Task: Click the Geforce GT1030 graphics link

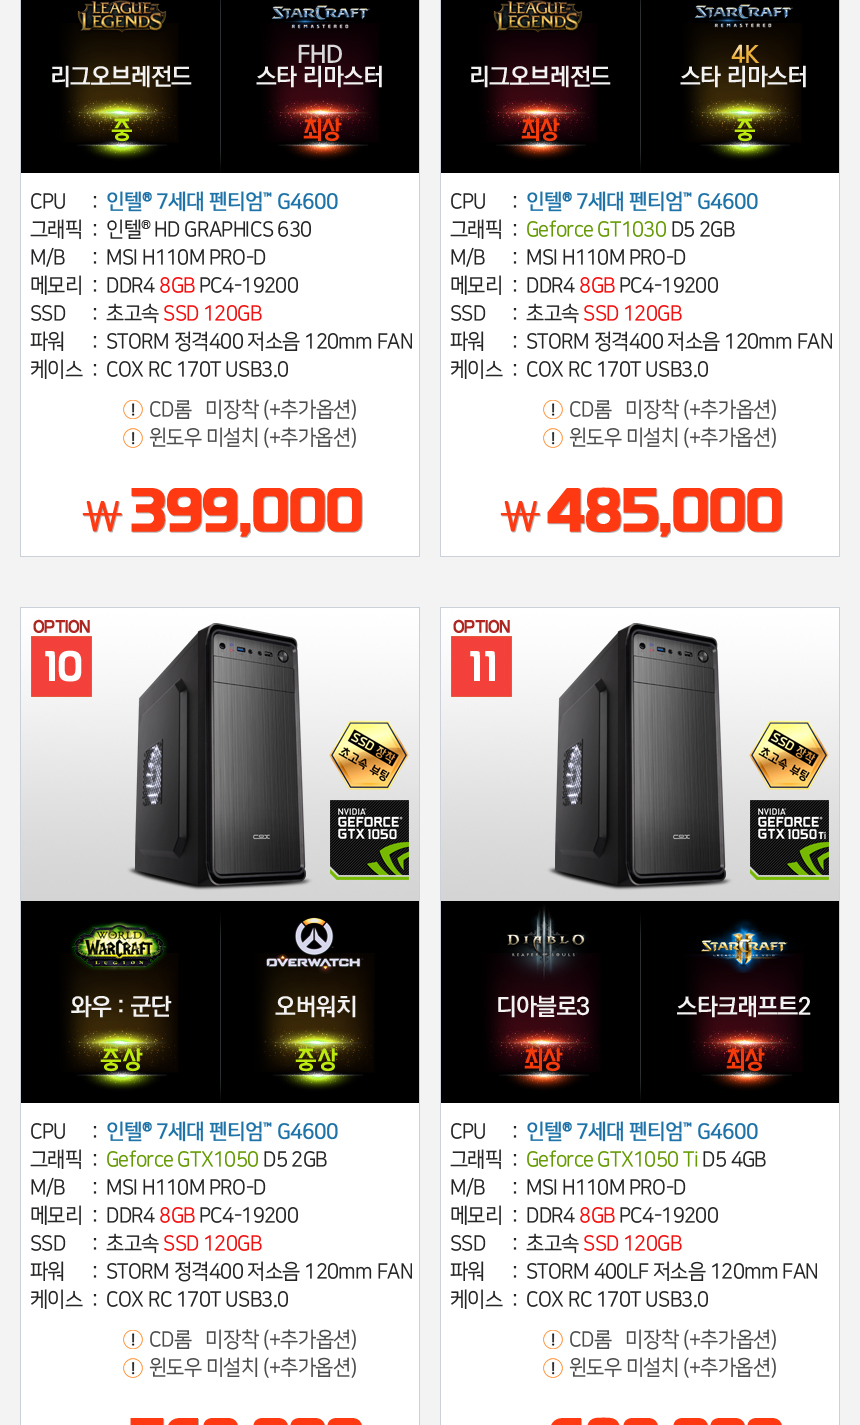Action: [596, 229]
